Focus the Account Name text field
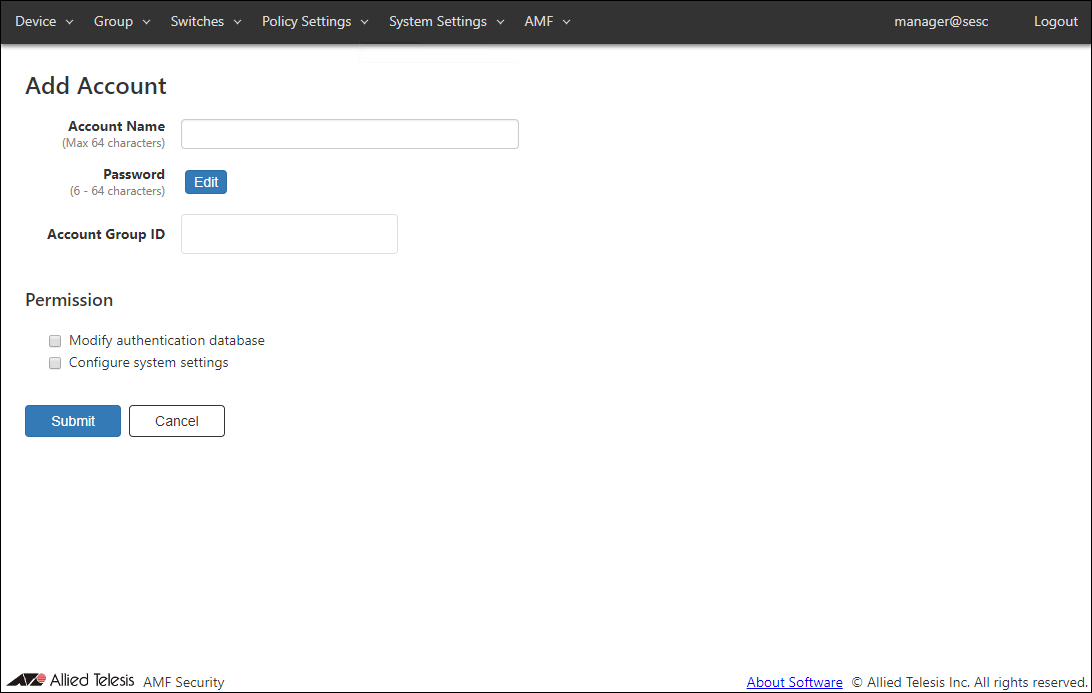Image resolution: width=1092 pixels, height=693 pixels. tap(349, 134)
